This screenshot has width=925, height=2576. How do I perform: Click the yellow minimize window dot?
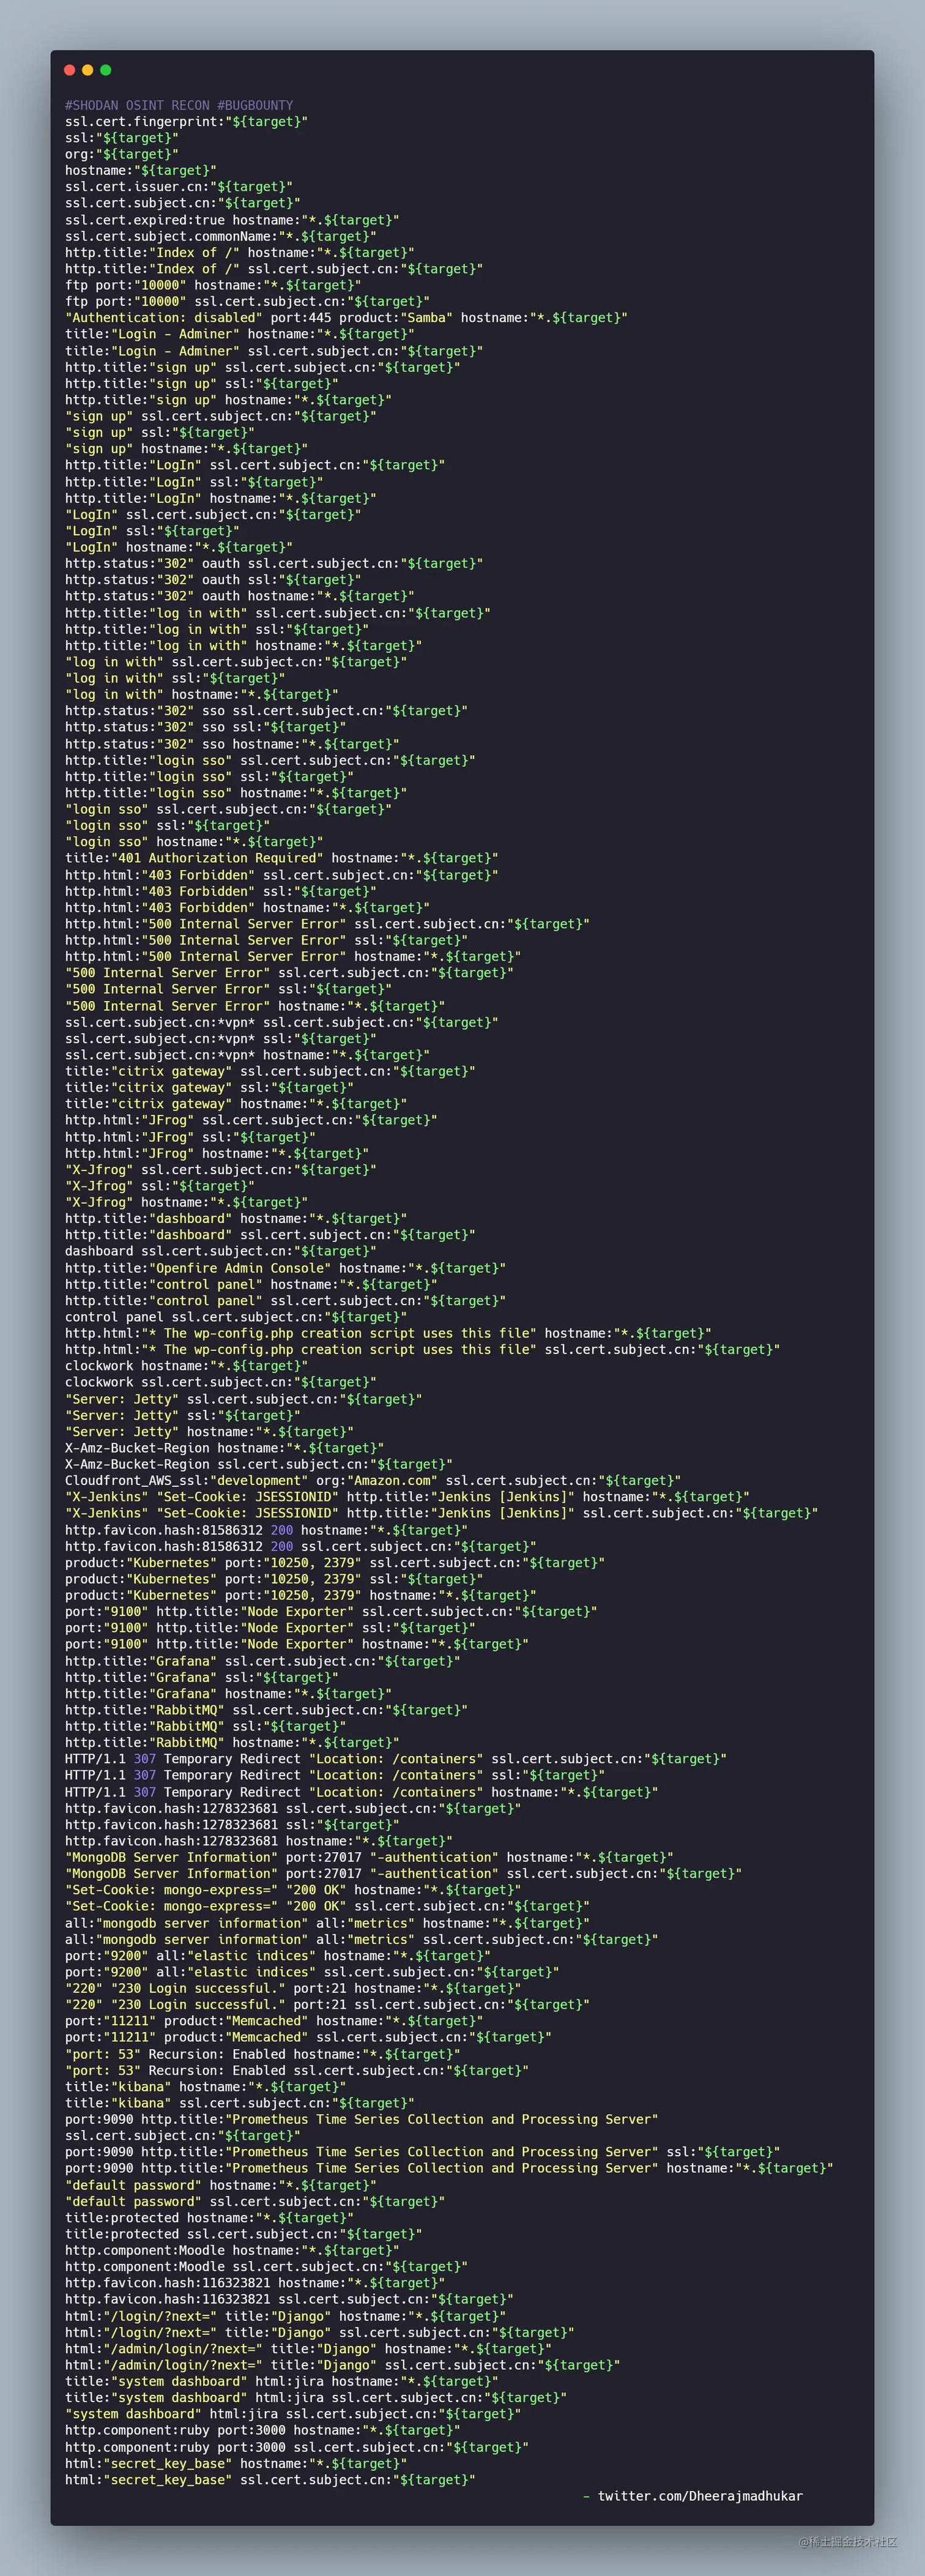[x=88, y=70]
